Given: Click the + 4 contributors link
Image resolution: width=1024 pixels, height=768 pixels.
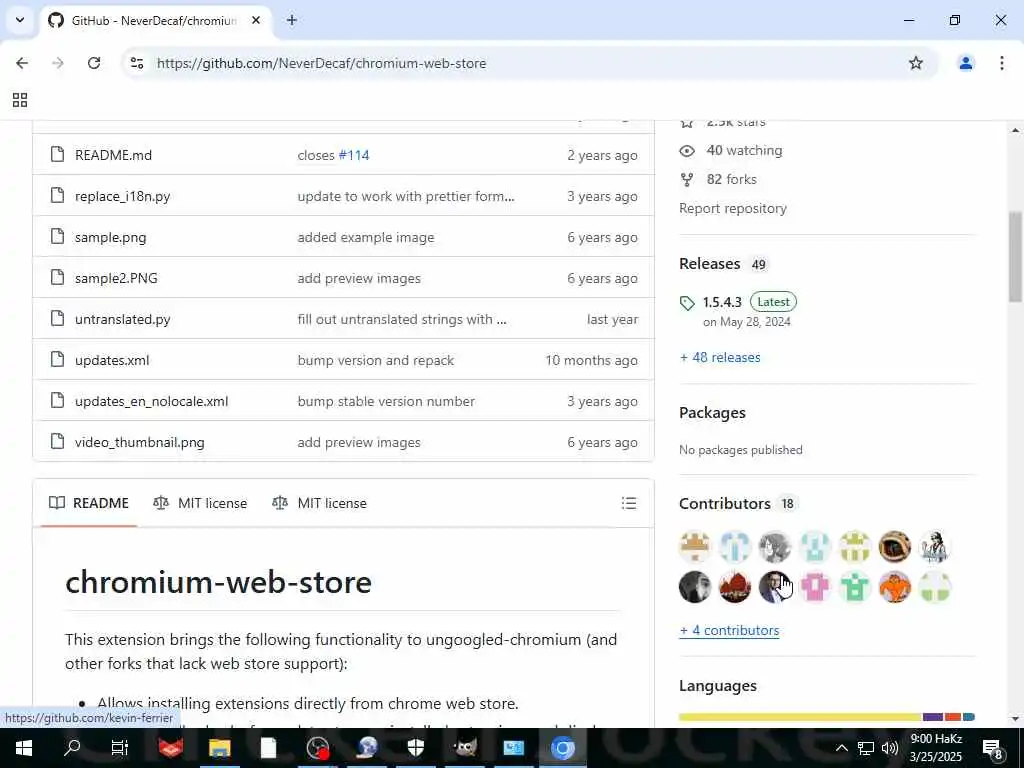Looking at the screenshot, I should [729, 630].
